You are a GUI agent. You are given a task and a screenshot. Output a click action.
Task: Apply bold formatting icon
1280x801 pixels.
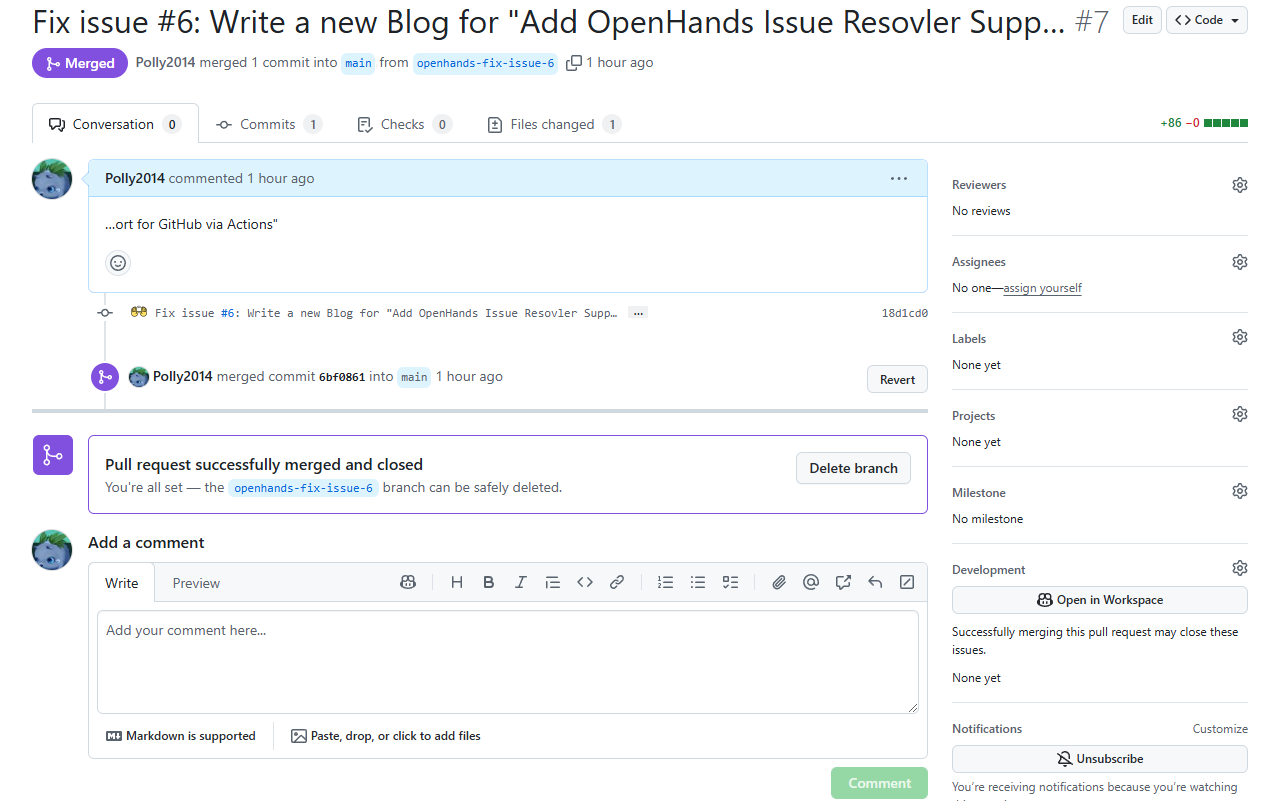(489, 582)
